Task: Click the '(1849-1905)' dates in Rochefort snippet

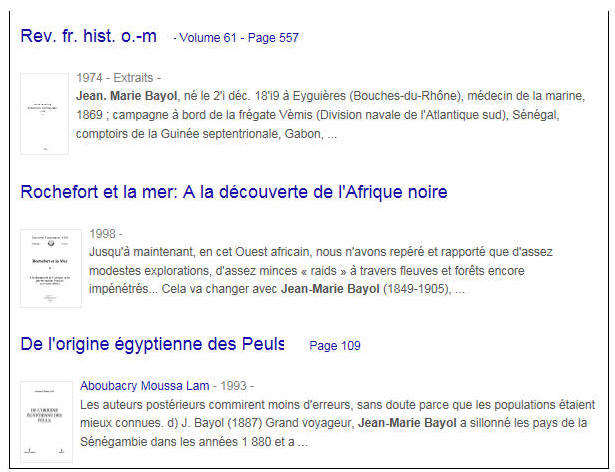Action: (x=416, y=289)
